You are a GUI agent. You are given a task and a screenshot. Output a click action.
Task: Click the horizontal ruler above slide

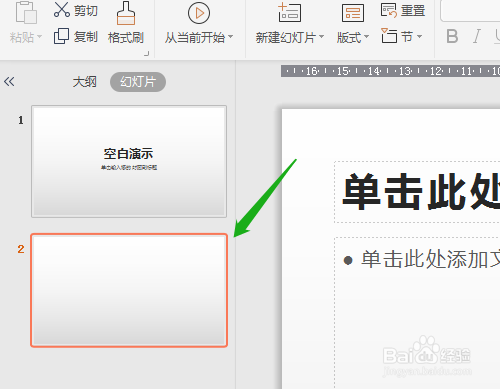pos(390,71)
